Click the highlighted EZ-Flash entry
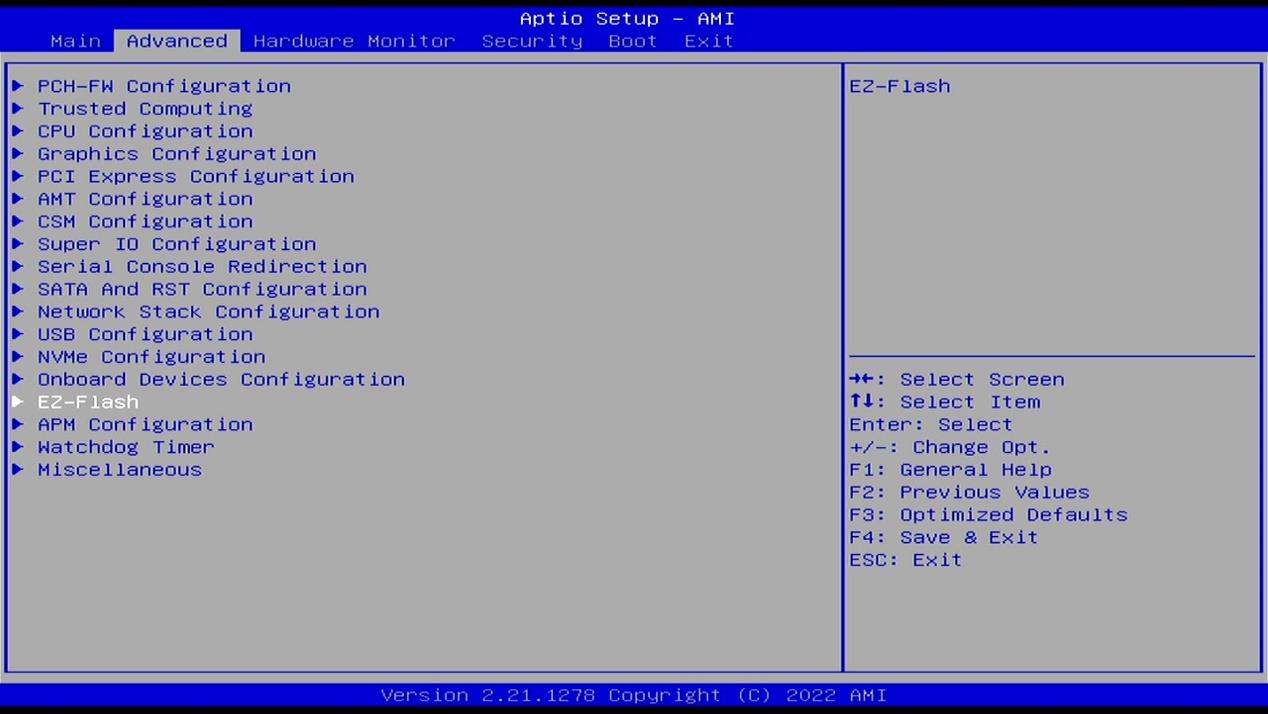Image resolution: width=1268 pixels, height=714 pixels. click(88, 402)
